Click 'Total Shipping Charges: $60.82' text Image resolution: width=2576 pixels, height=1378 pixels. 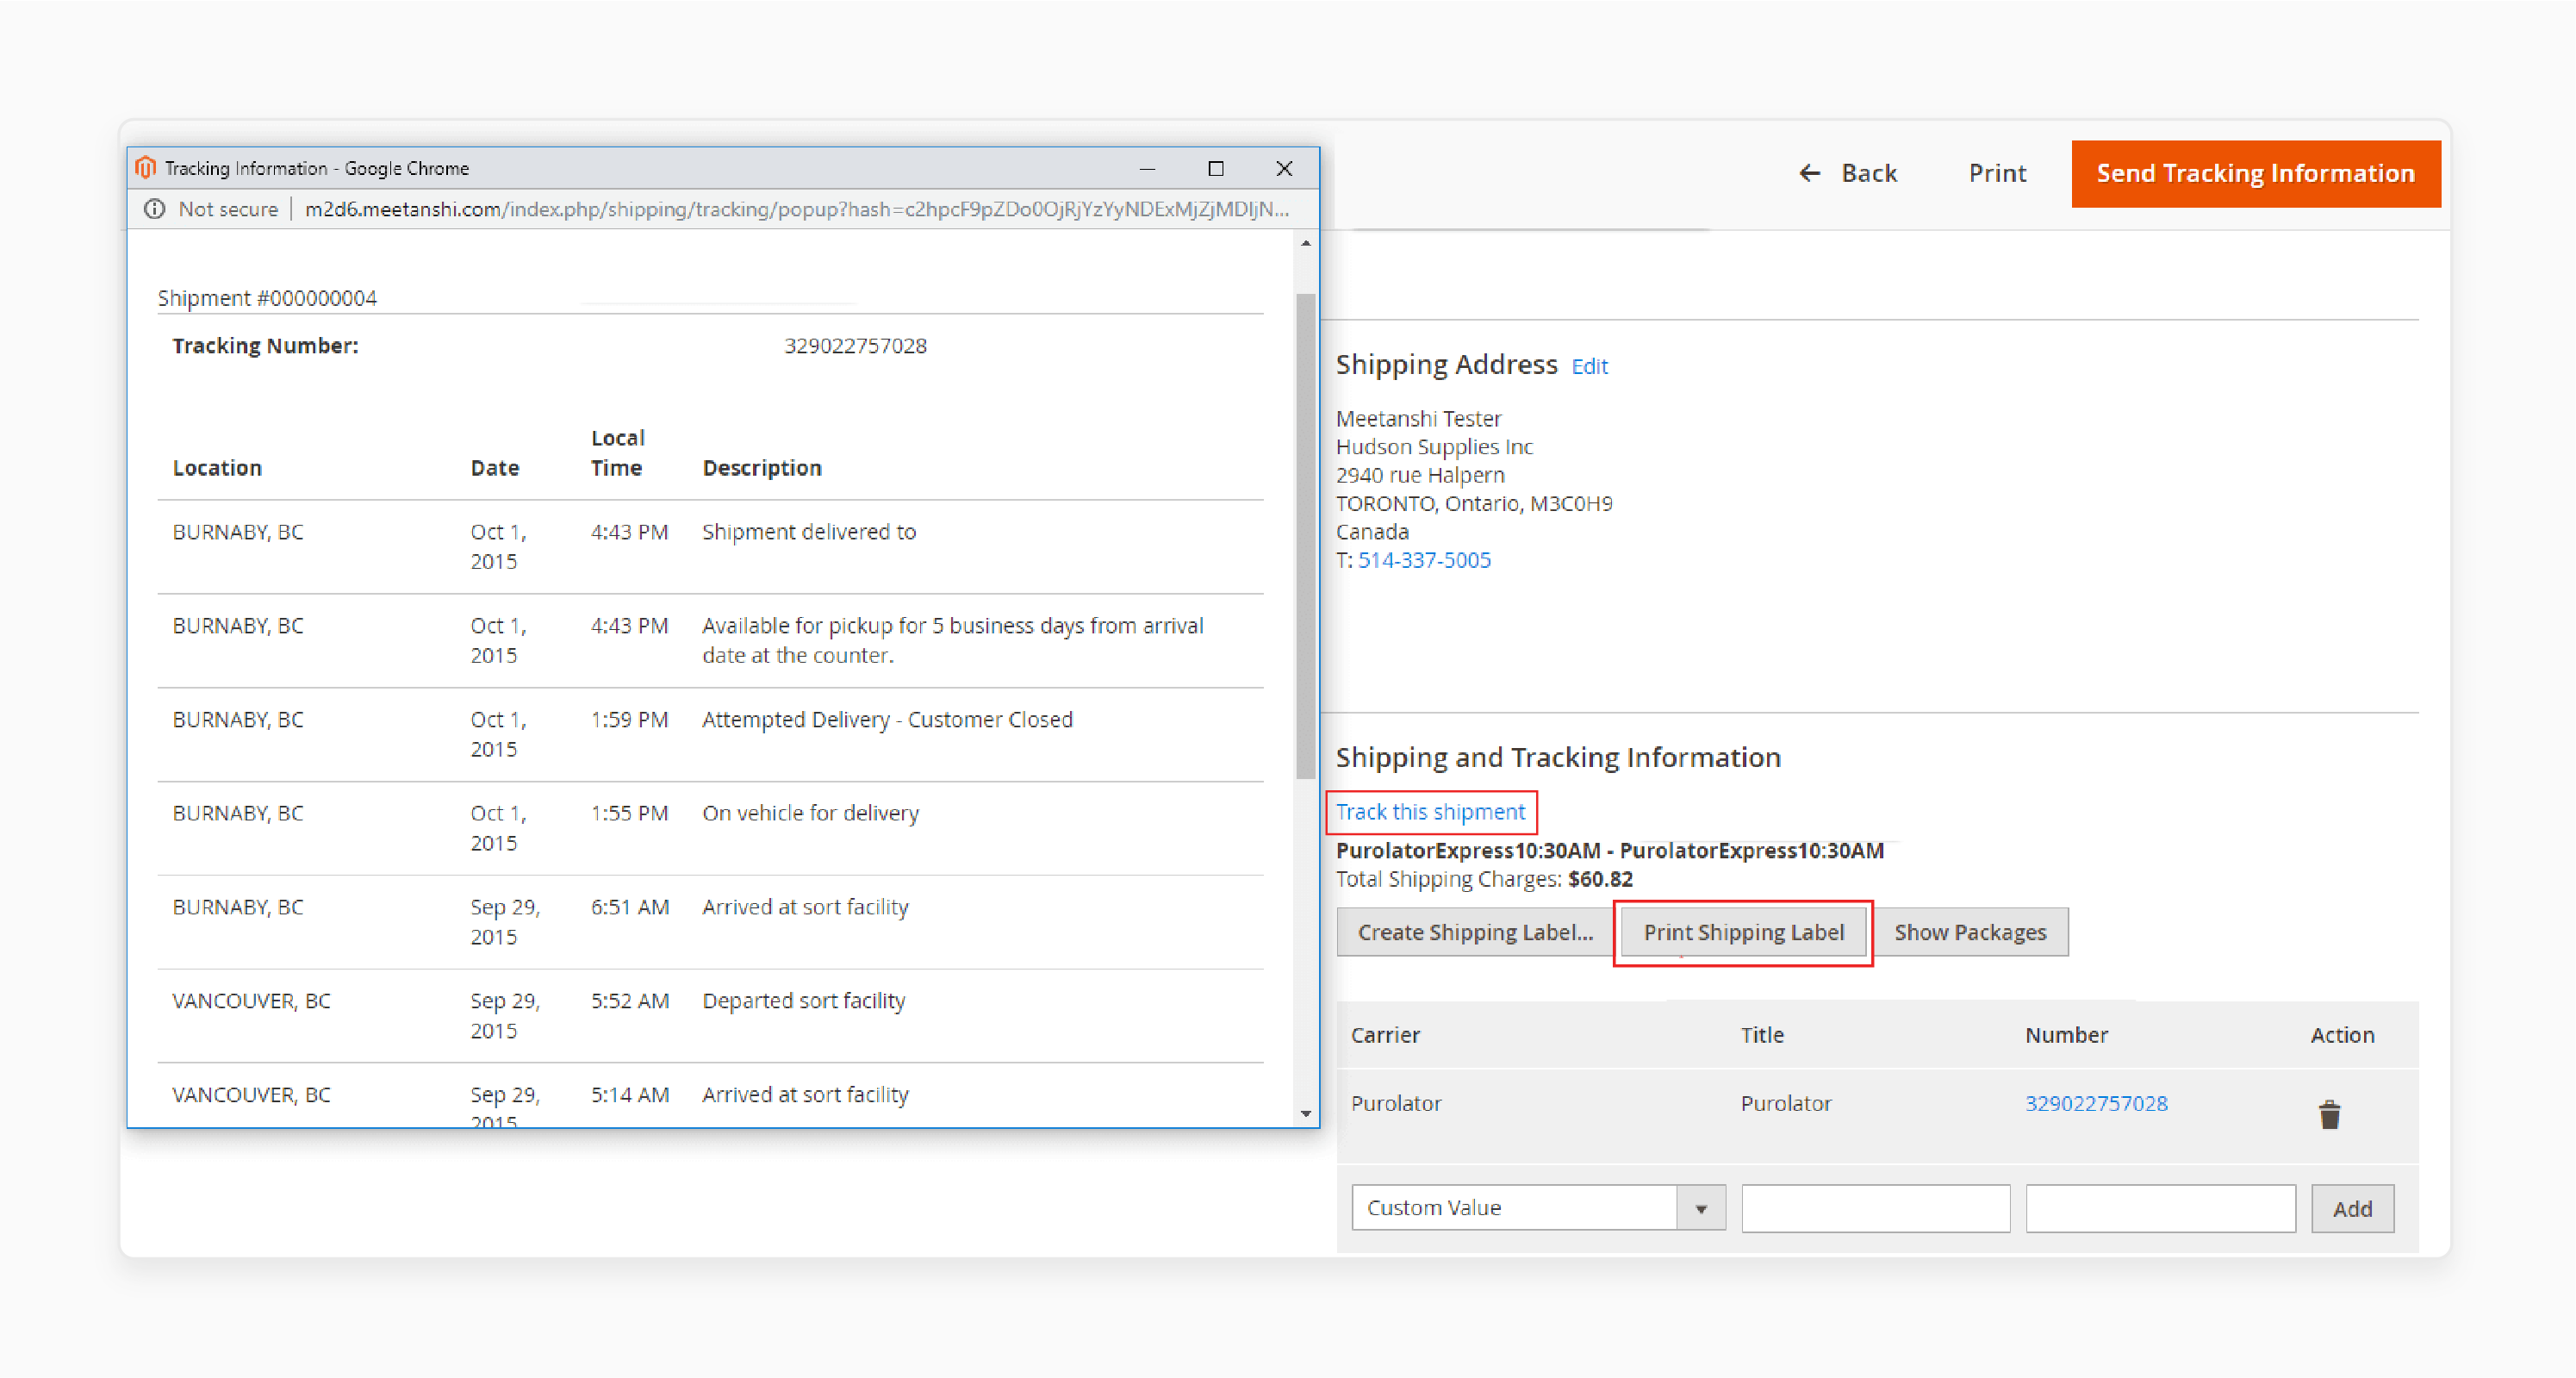[x=1484, y=879]
